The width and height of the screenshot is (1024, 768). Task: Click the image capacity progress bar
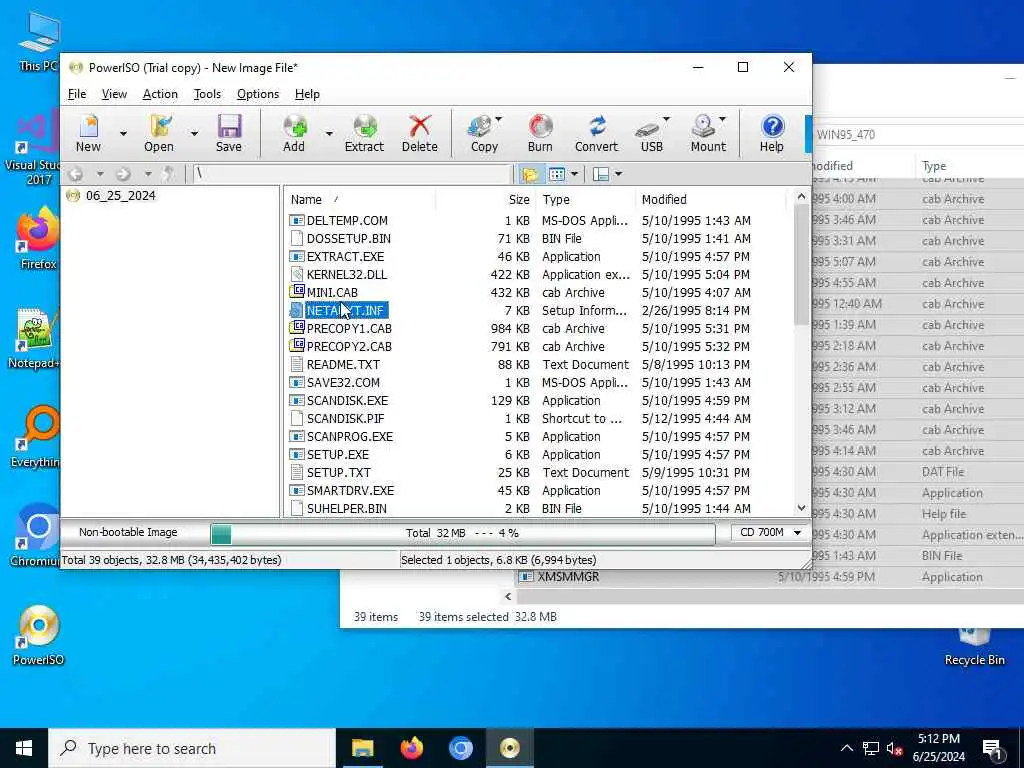(462, 534)
